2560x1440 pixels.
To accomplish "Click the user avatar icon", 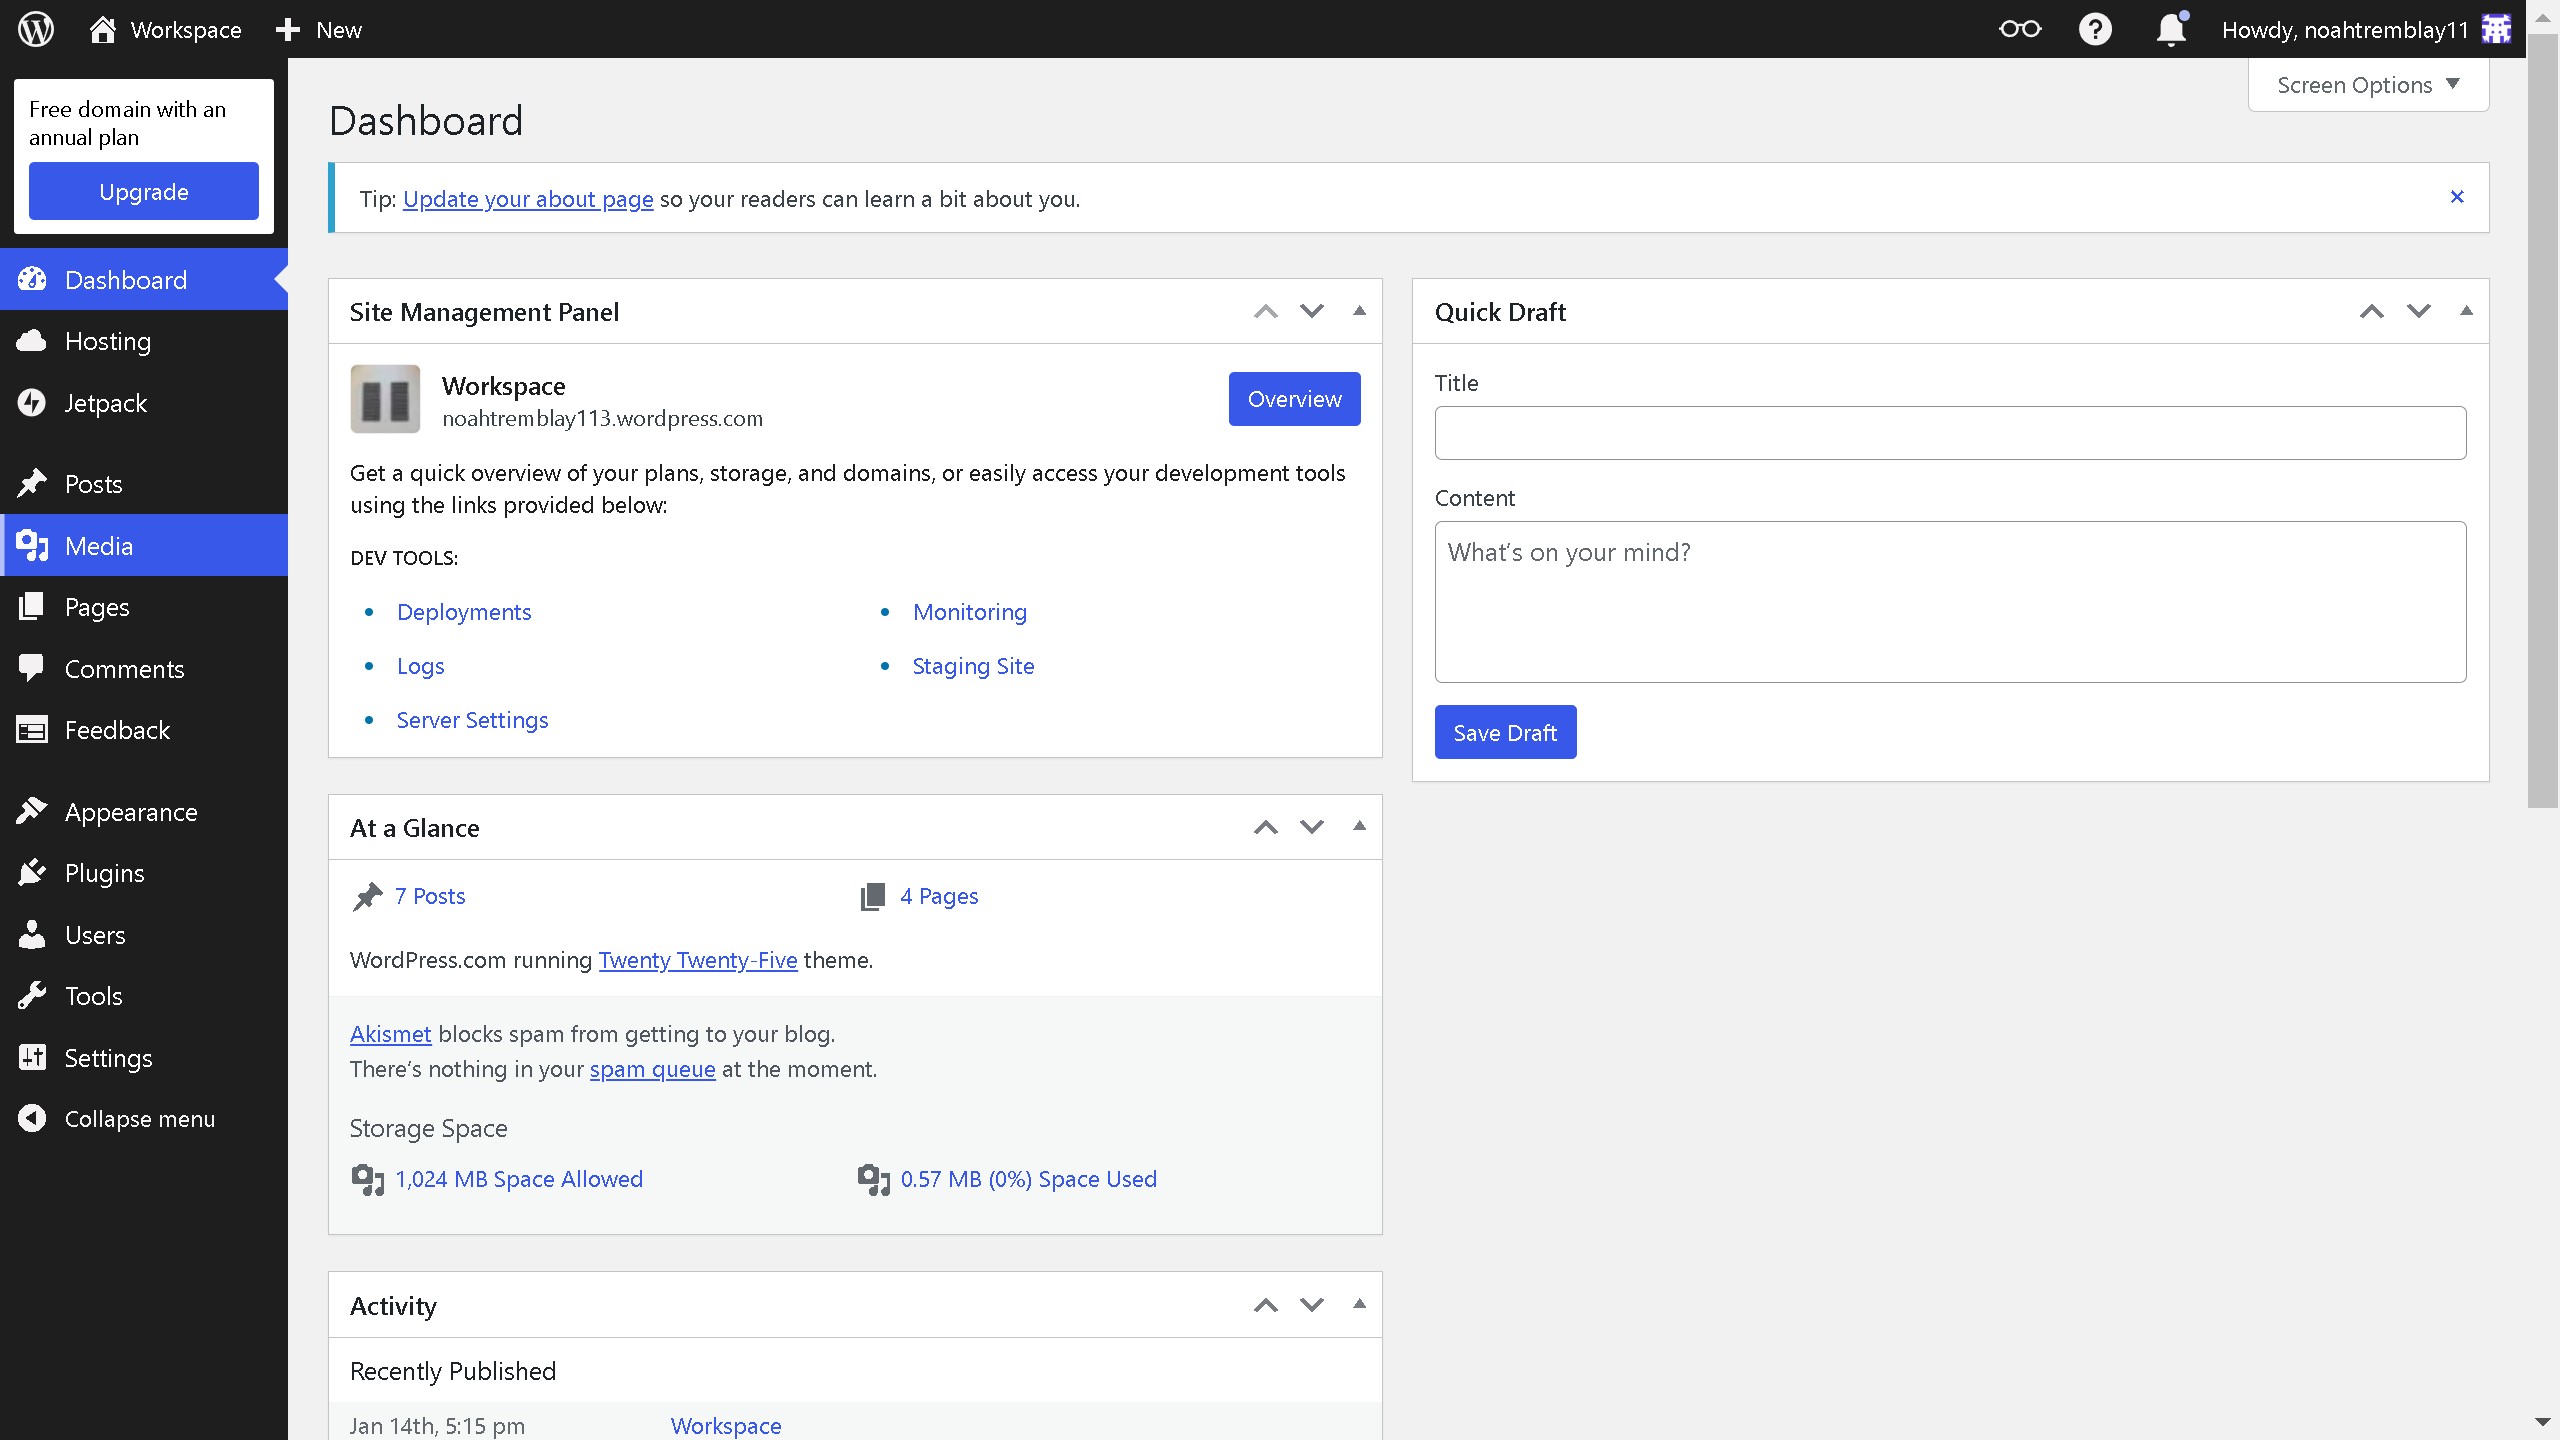I will [2497, 29].
